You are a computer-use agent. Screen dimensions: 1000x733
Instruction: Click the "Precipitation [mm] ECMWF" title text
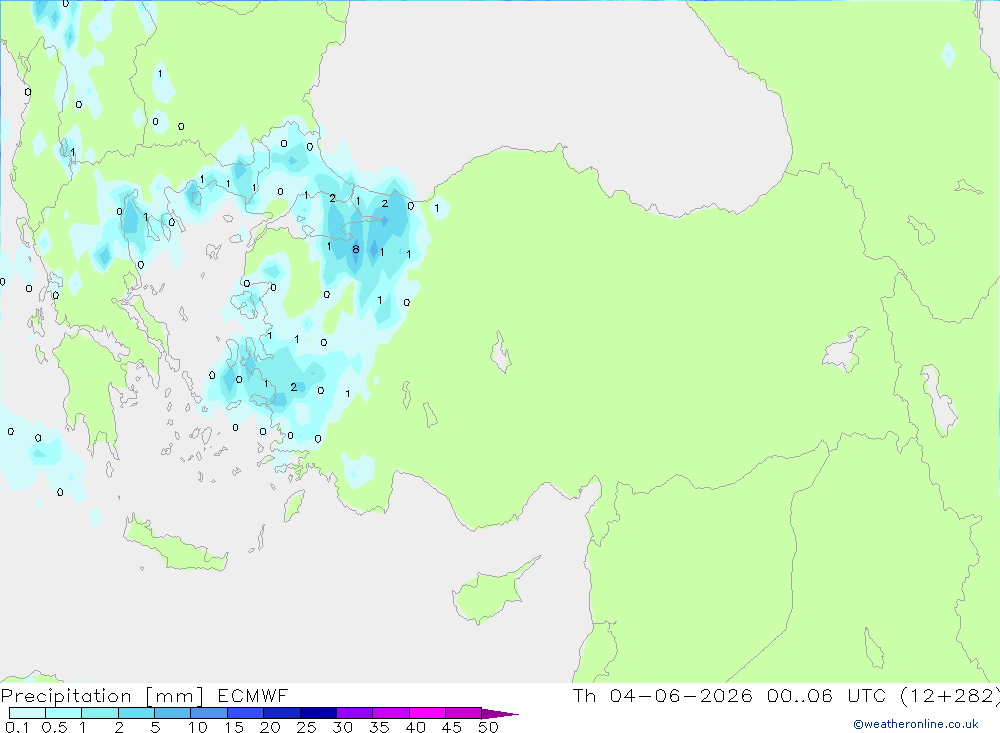tap(145, 696)
